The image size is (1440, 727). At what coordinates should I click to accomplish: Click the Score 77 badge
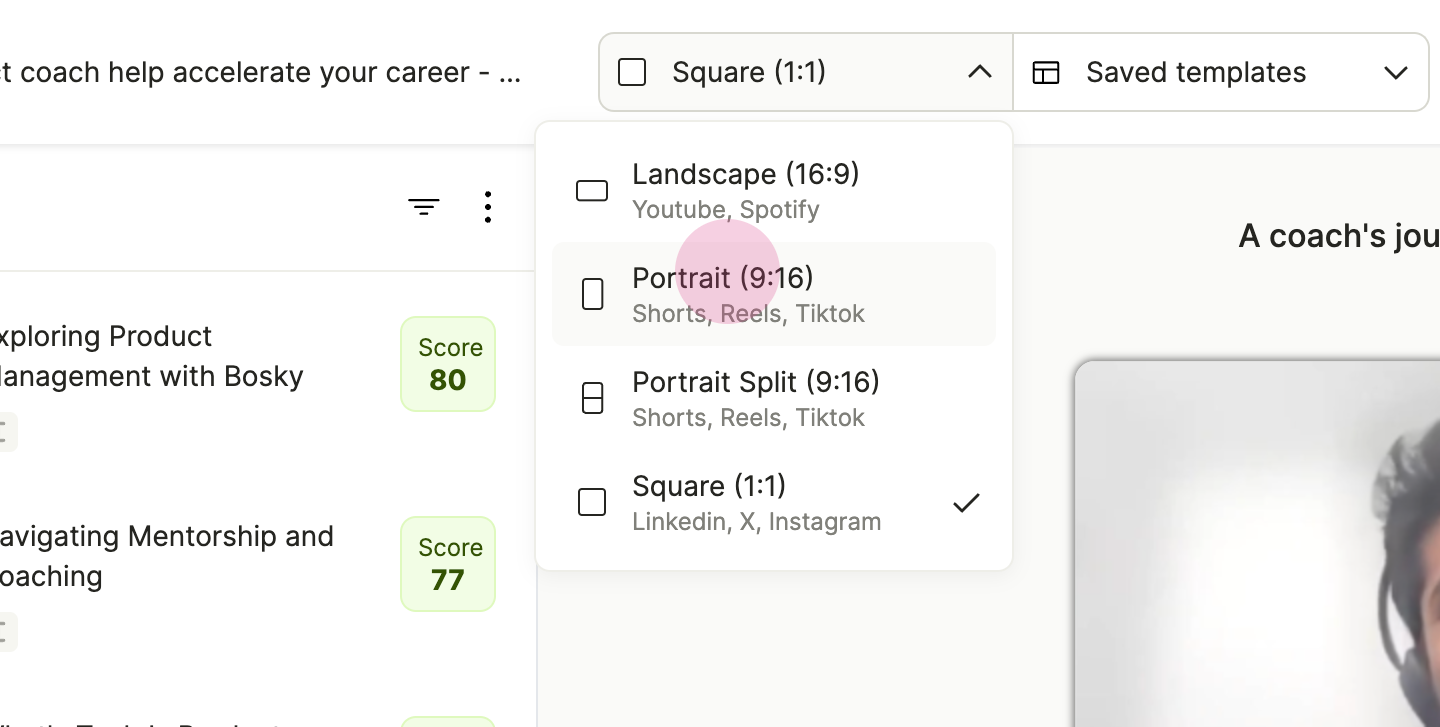tap(448, 564)
